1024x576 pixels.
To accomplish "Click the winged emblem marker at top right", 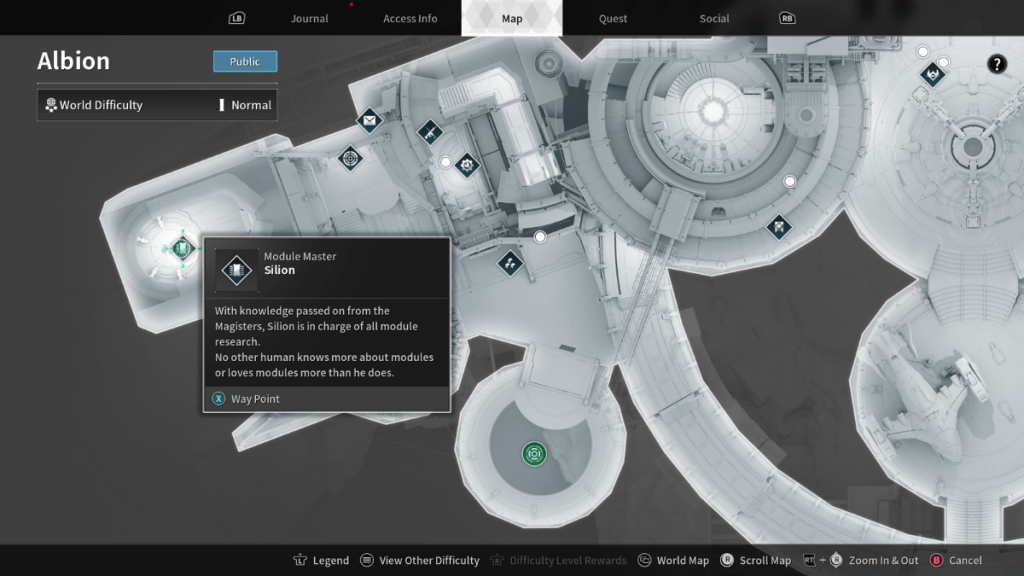I will (x=932, y=74).
